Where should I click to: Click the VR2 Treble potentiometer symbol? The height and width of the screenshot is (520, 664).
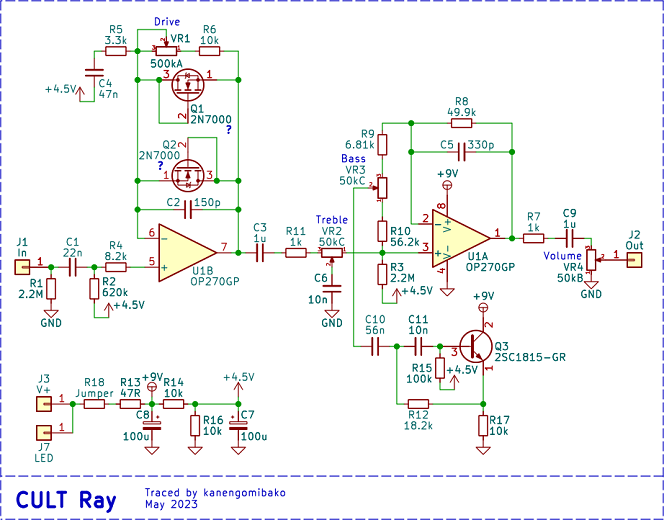(x=332, y=255)
